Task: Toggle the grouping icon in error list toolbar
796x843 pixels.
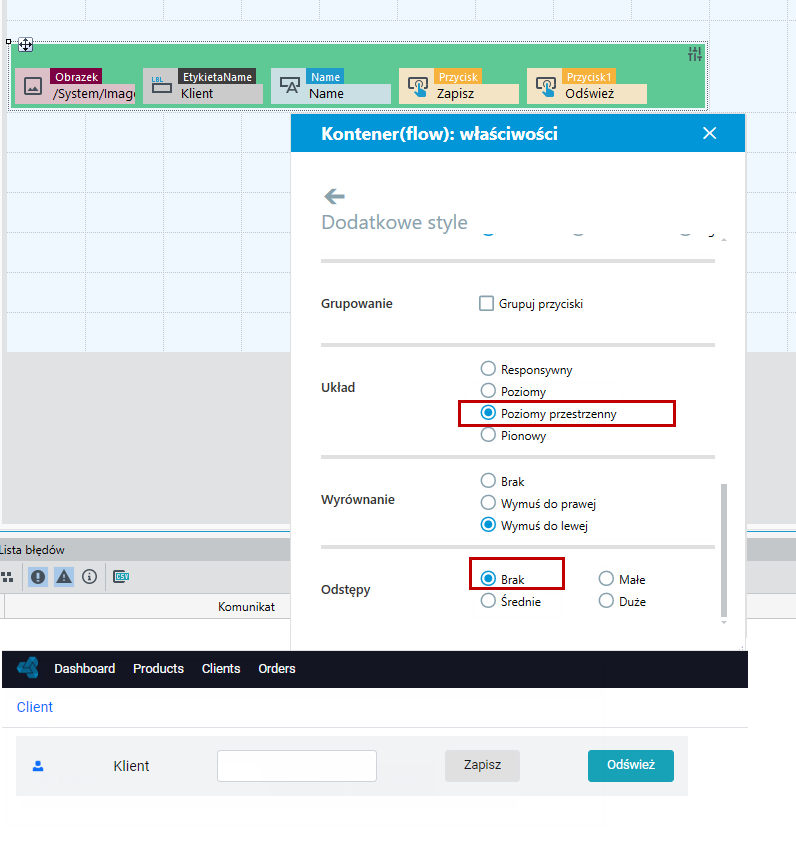Action: [8, 577]
